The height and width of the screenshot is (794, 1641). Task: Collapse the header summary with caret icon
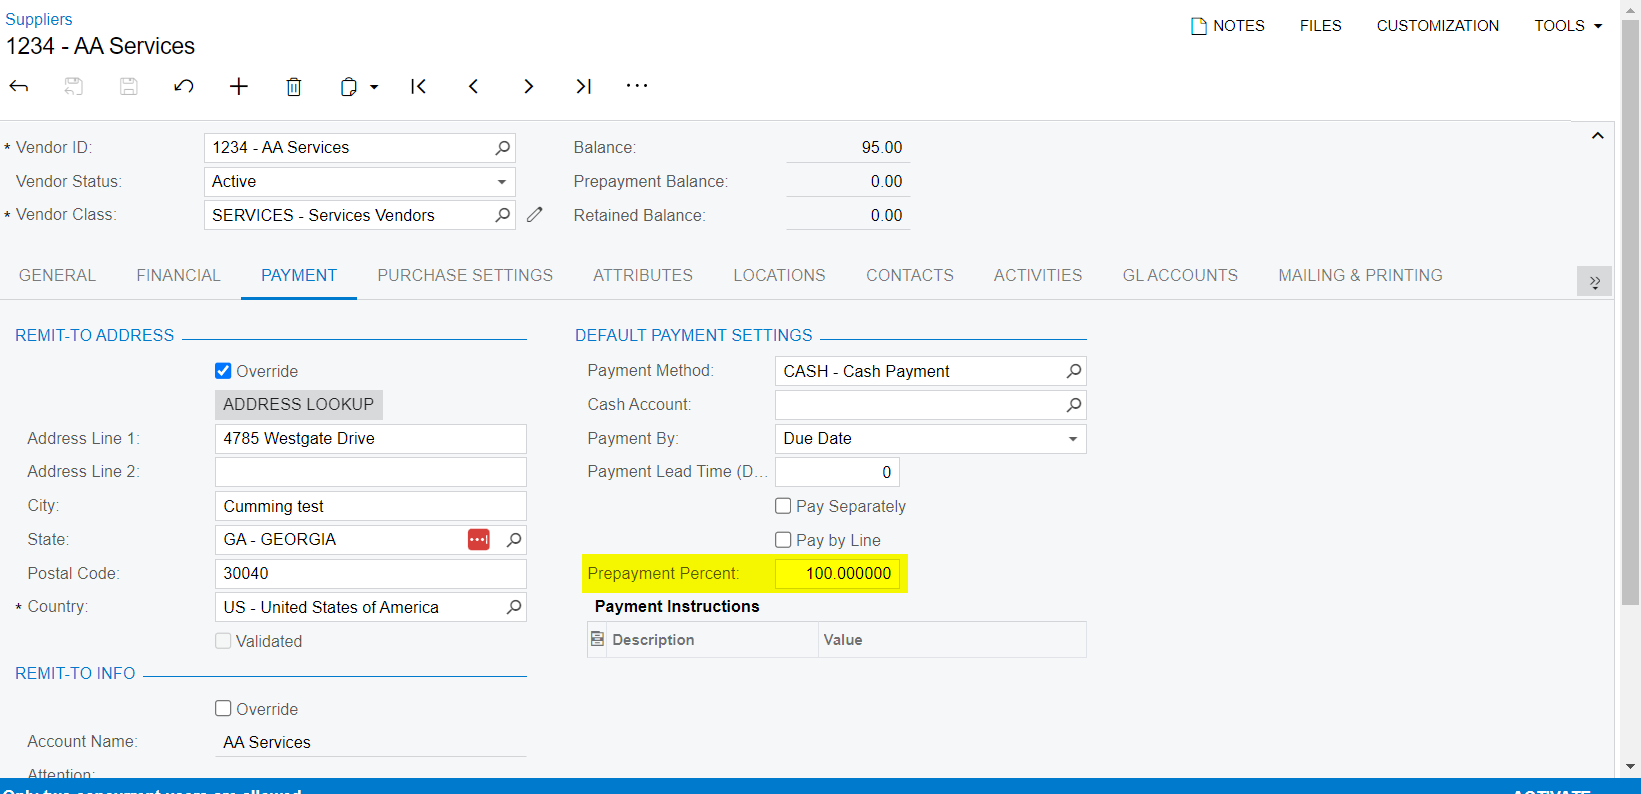(x=1598, y=136)
